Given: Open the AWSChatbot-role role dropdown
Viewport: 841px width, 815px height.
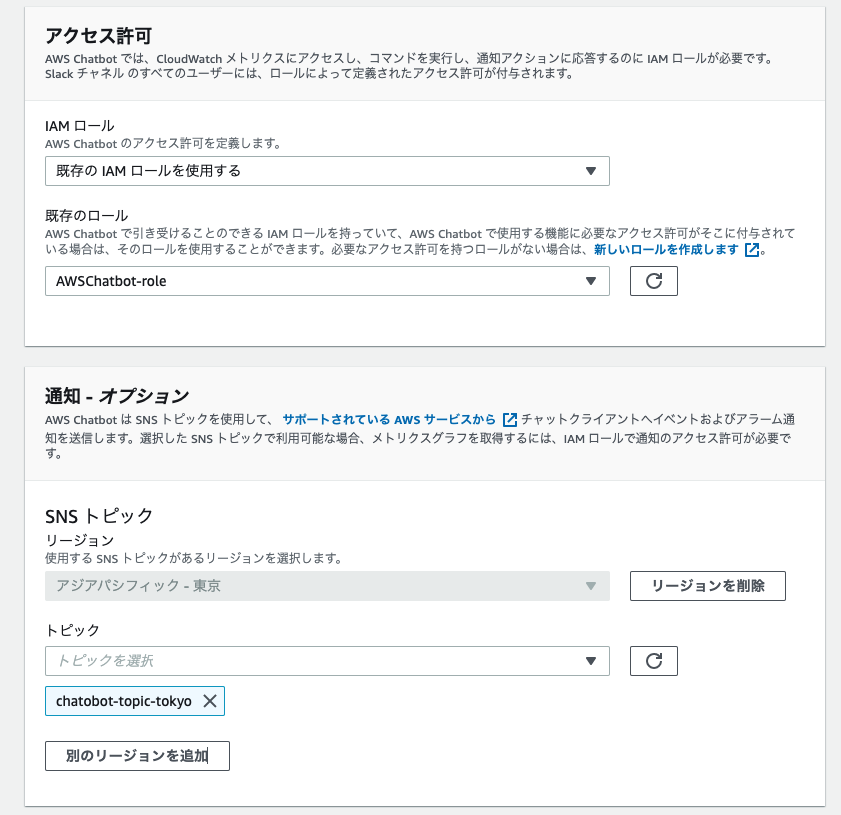Looking at the screenshot, I should click(325, 281).
